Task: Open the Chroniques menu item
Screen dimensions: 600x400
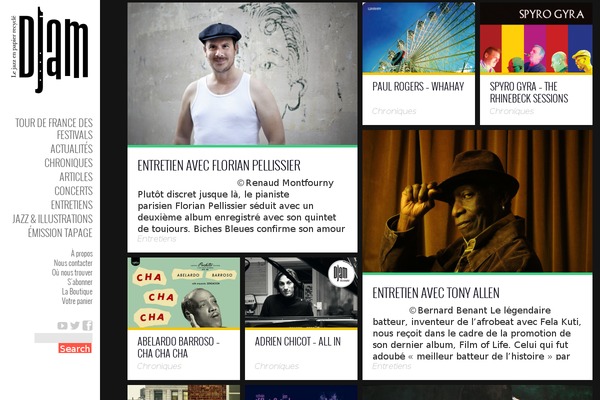Action: pos(68,163)
